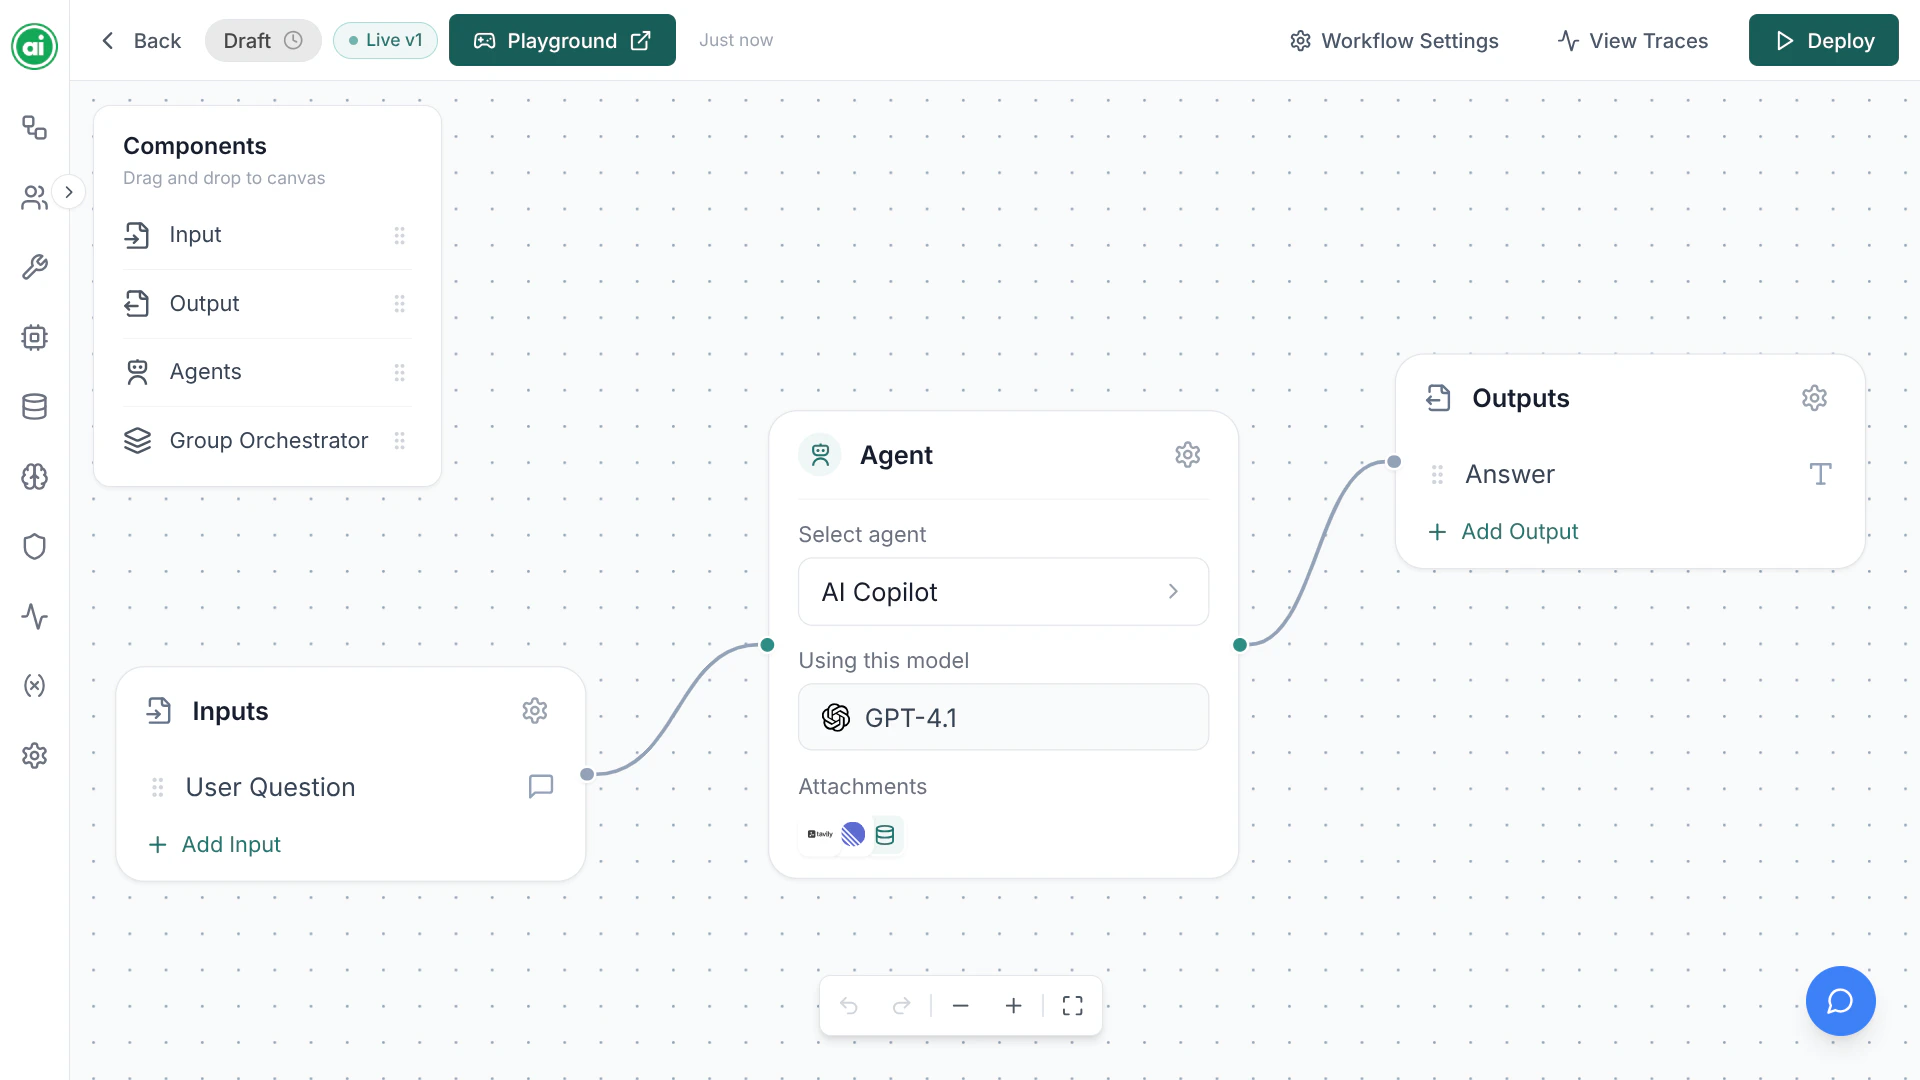
Task: Click the chat type icon of User Question
Action: 541,786
